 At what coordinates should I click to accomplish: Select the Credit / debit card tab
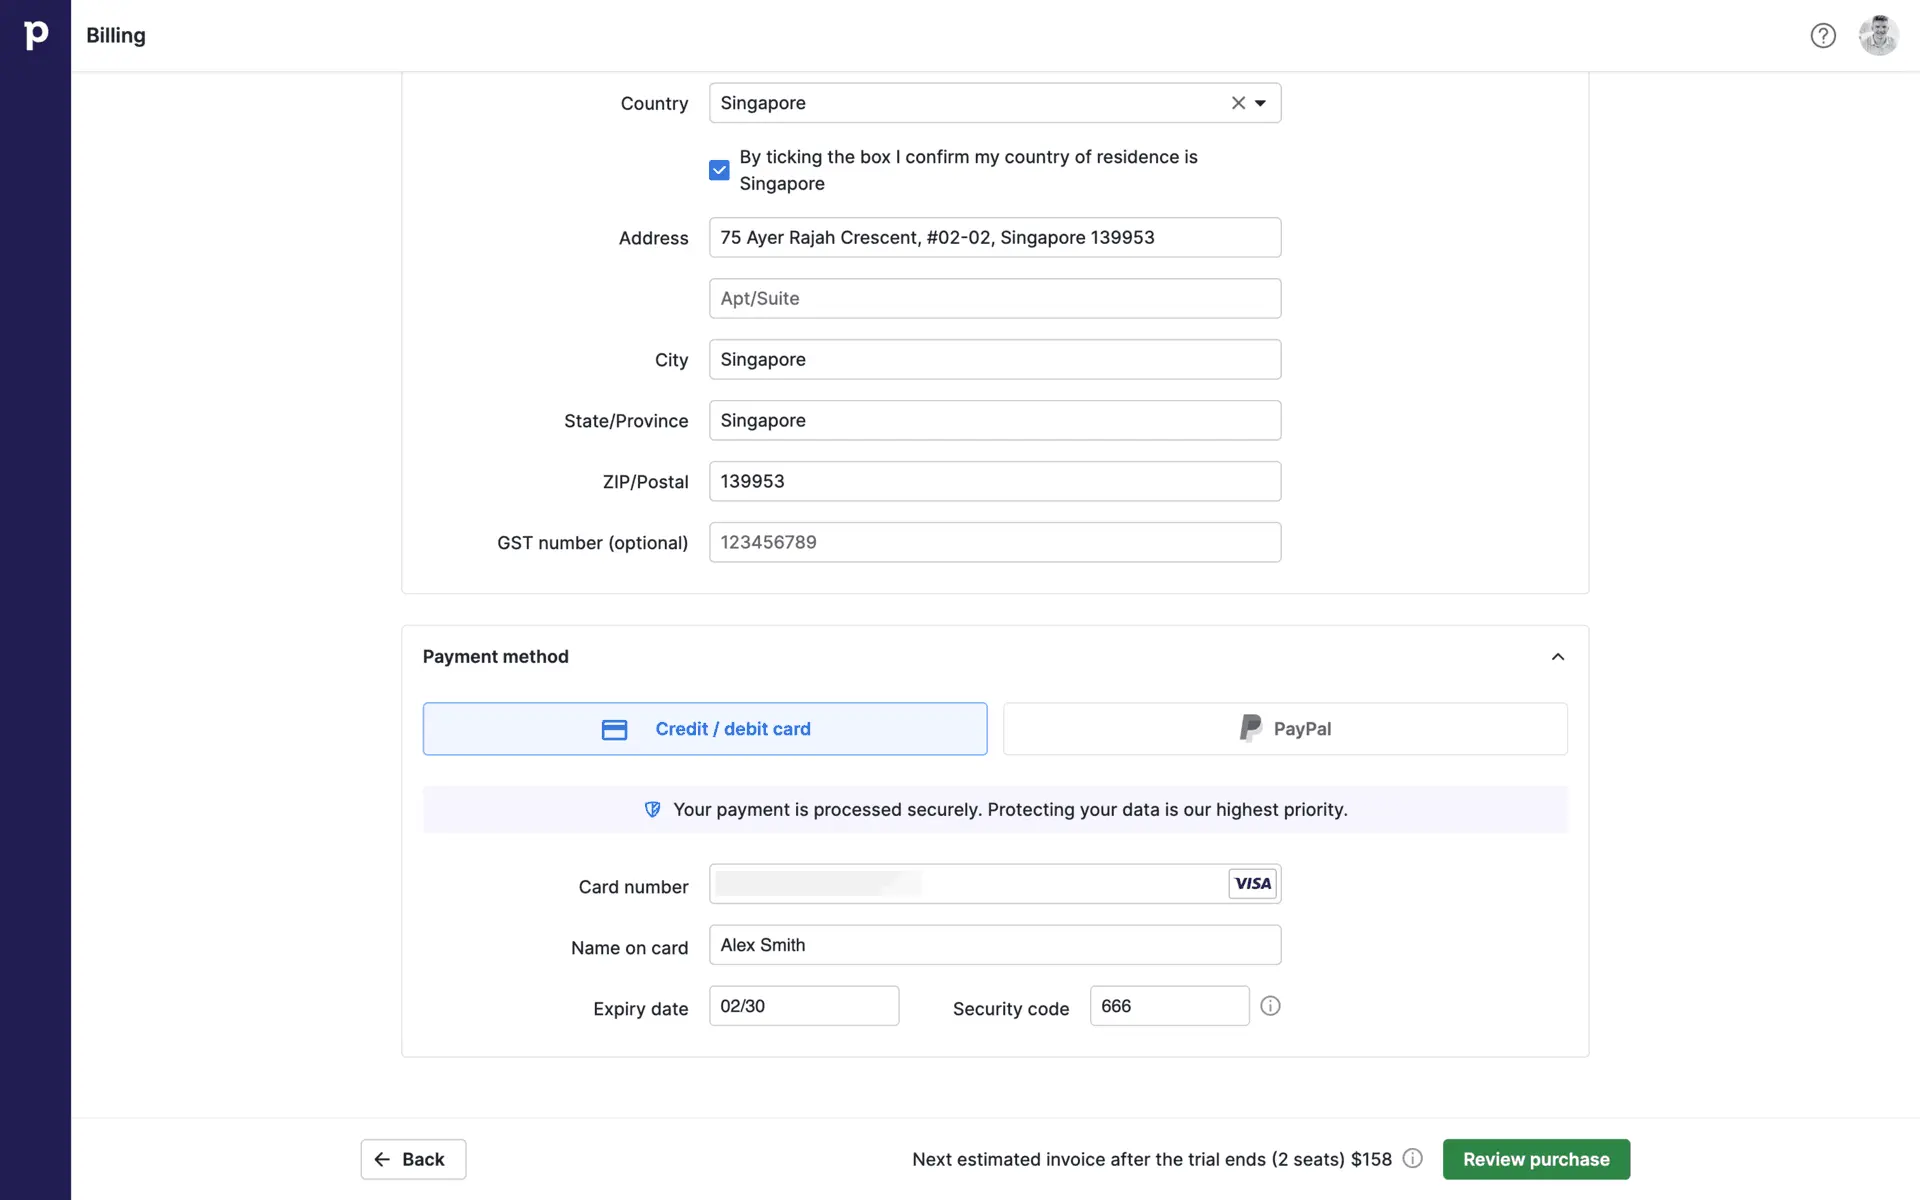tap(704, 729)
